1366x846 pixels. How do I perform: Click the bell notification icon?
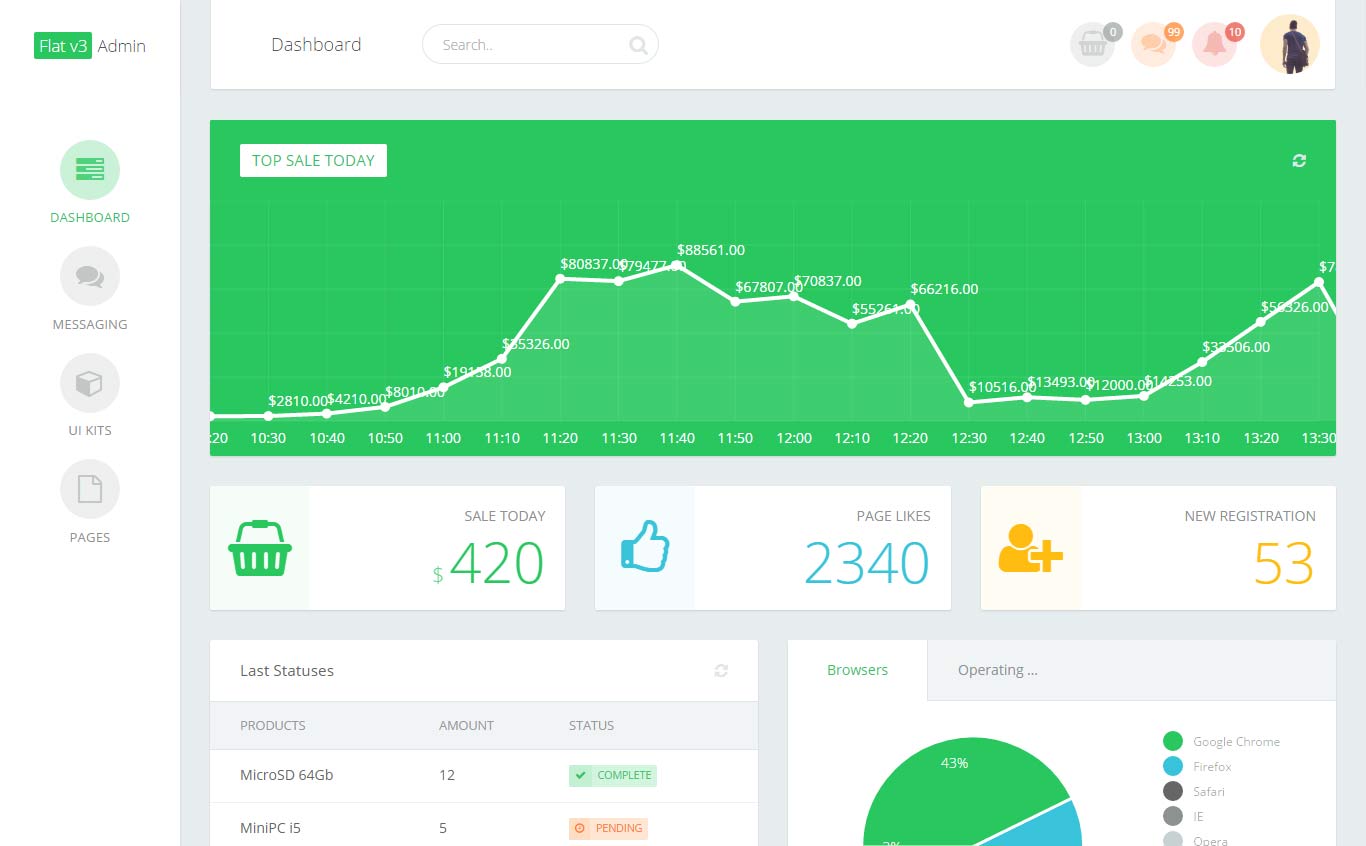click(x=1213, y=44)
